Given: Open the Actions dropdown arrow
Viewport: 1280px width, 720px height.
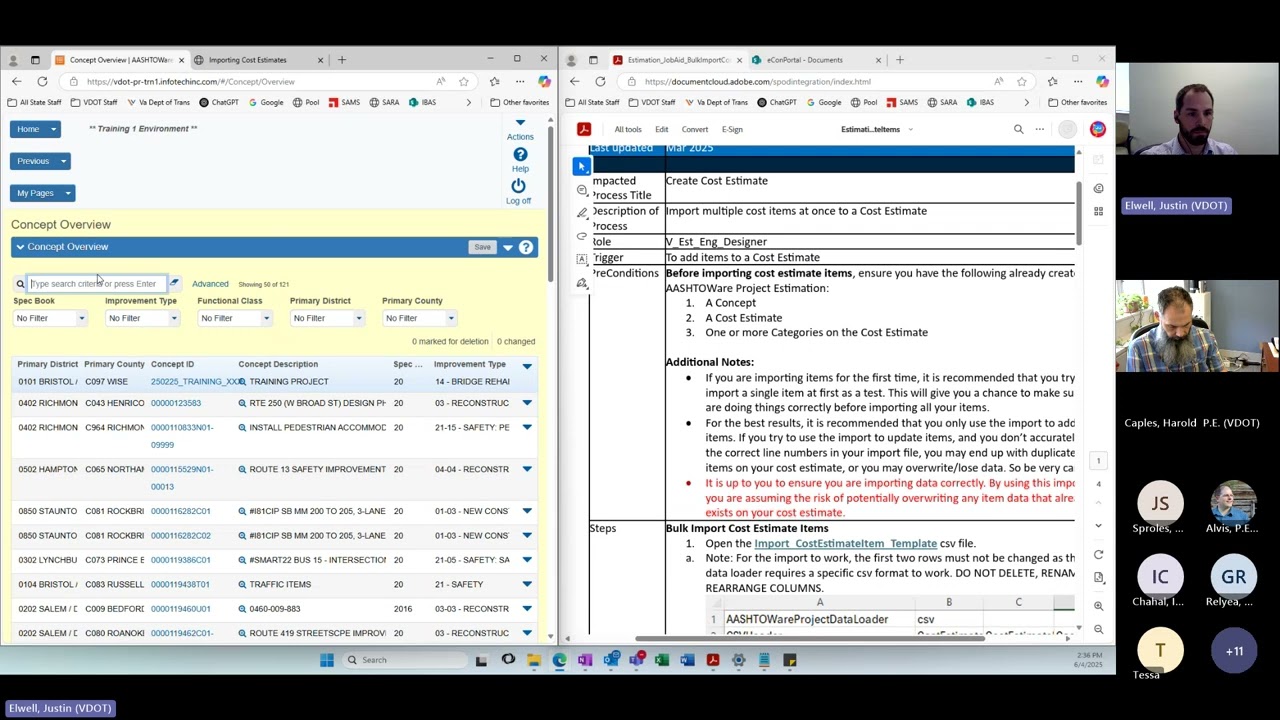Looking at the screenshot, I should pos(520,123).
